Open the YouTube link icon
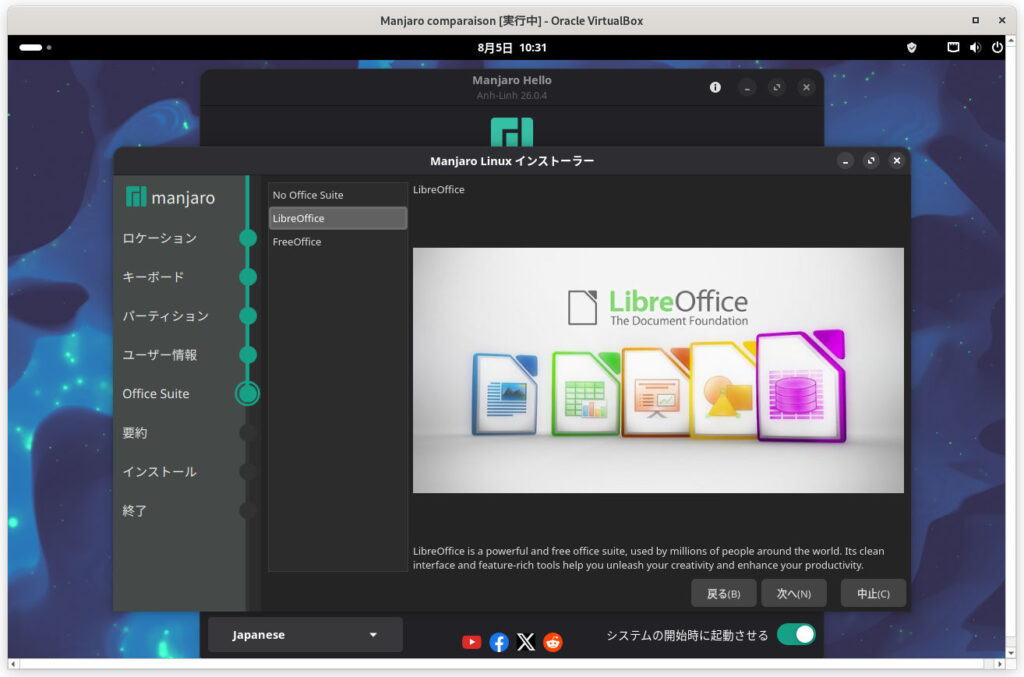 (472, 642)
